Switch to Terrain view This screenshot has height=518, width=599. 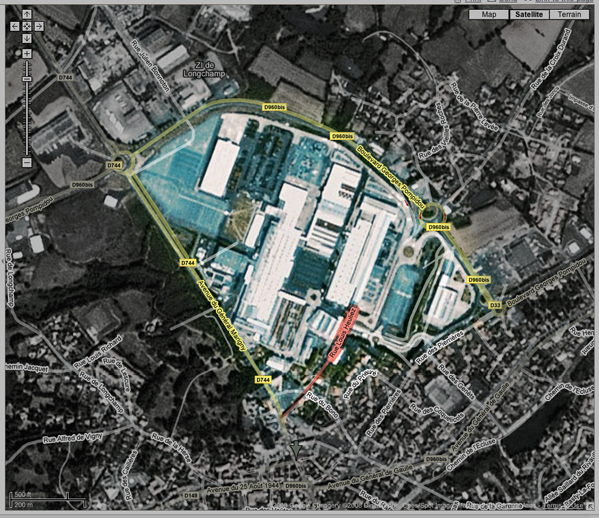(x=569, y=15)
